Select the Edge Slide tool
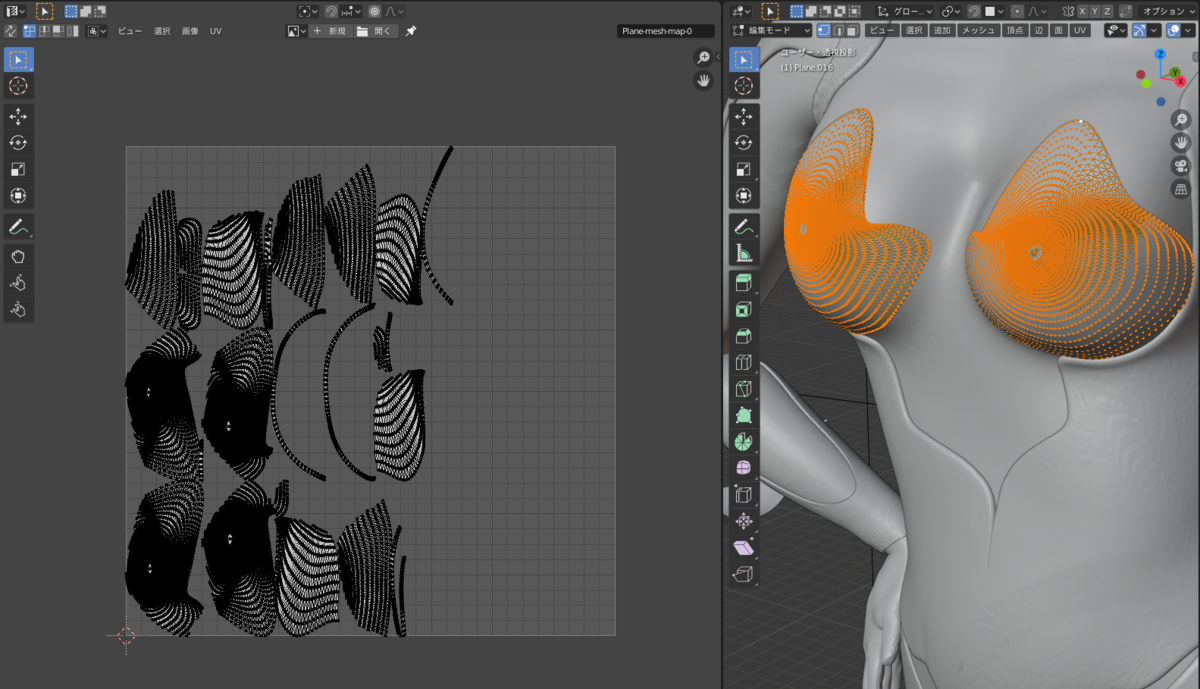 click(744, 494)
